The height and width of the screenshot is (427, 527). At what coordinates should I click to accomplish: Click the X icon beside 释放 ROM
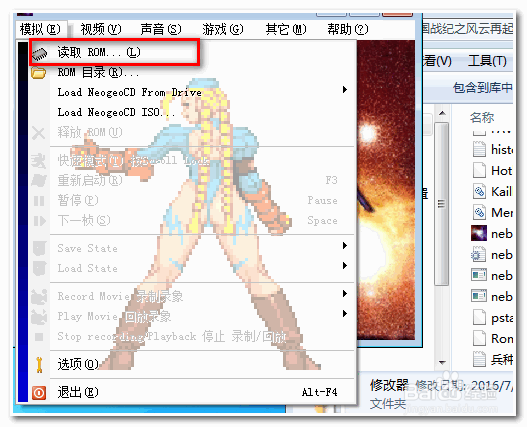[39, 133]
